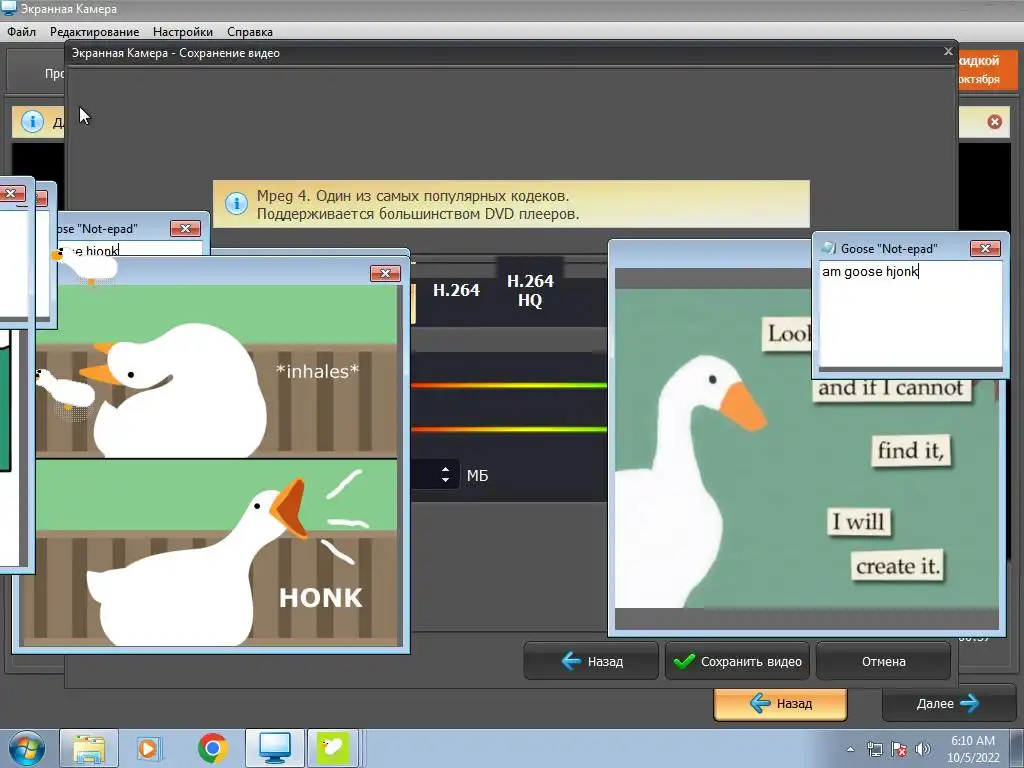
Task: Click dark Назад button in save dialog
Action: click(591, 662)
